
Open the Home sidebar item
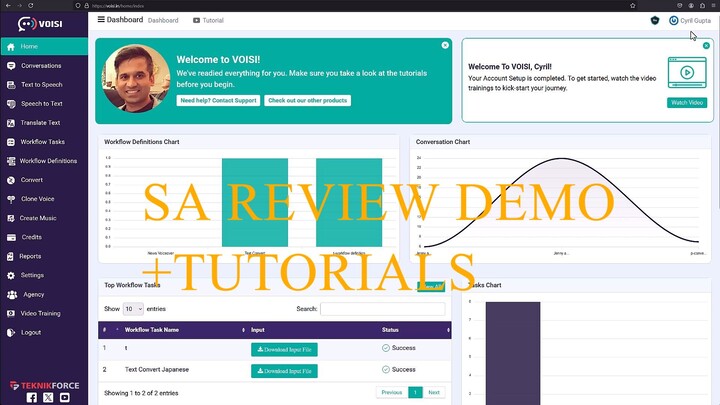point(44,46)
